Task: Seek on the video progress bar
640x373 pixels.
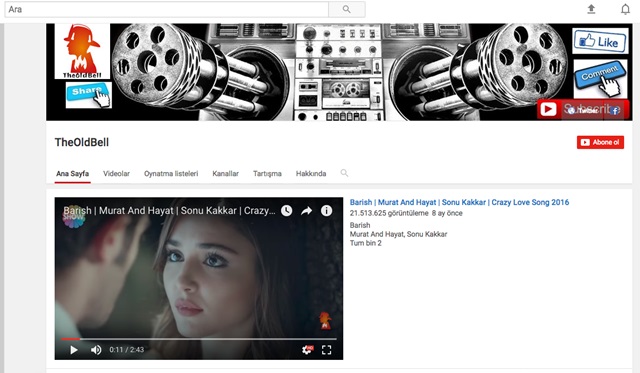Action: (x=199, y=339)
